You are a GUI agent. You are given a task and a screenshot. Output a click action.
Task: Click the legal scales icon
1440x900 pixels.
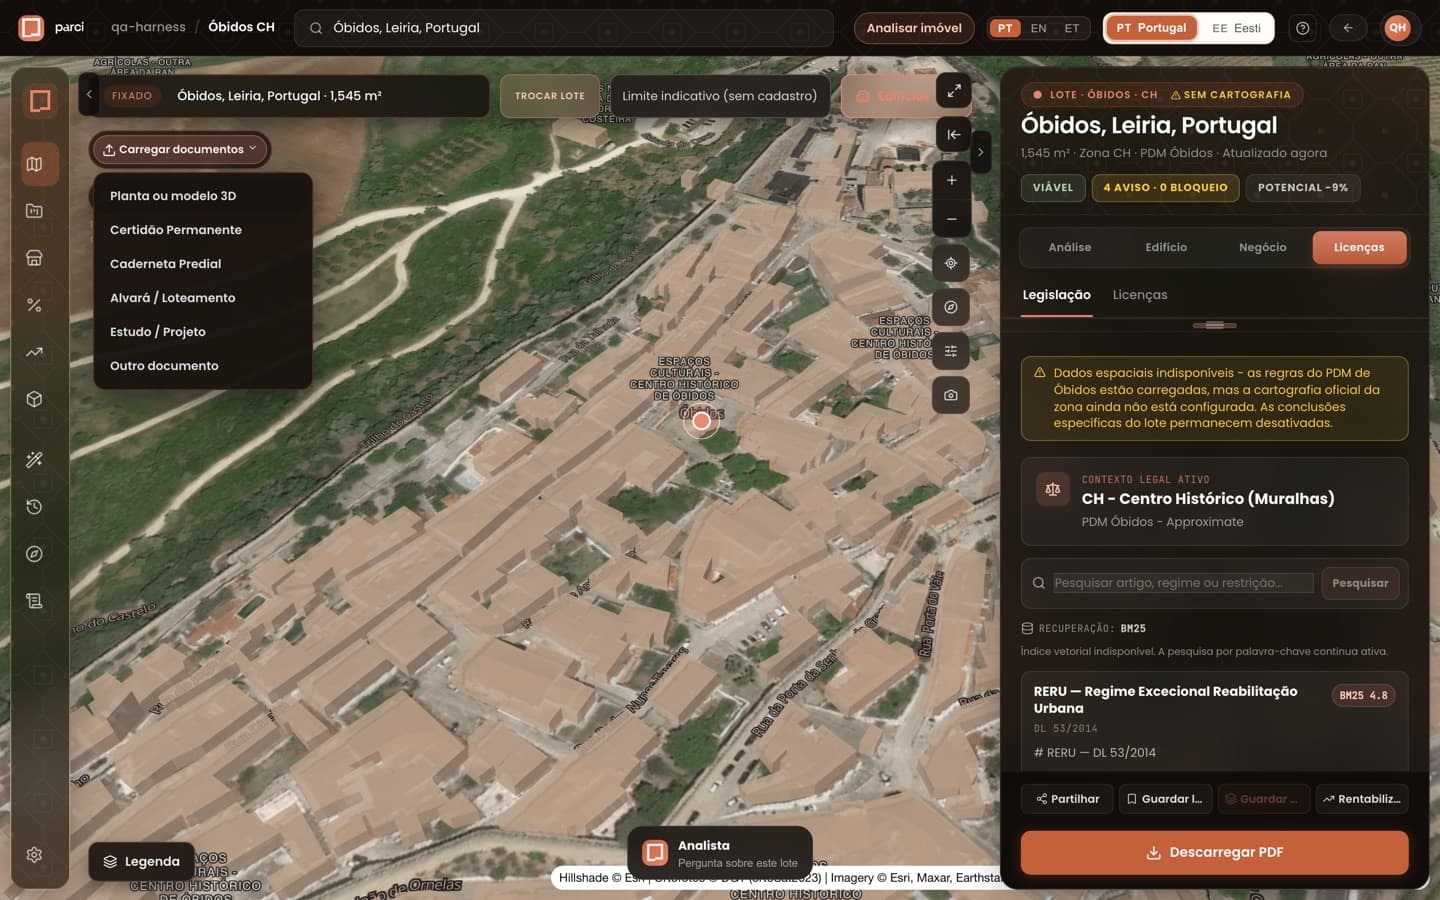point(1053,490)
